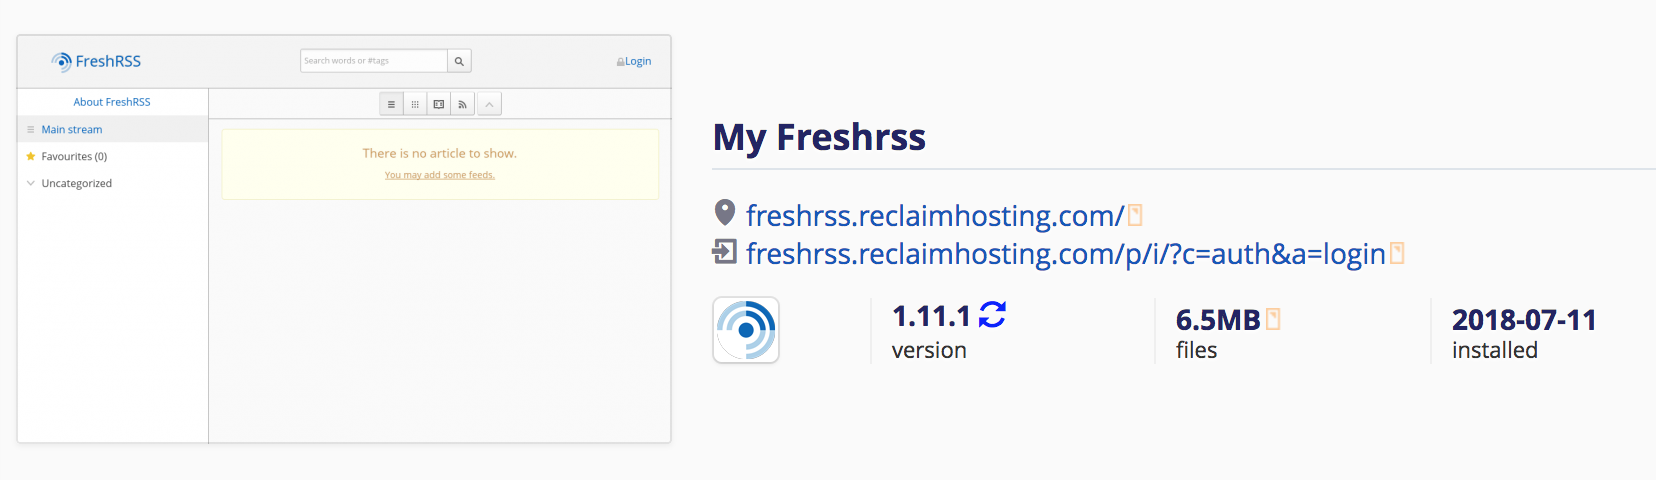The height and width of the screenshot is (480, 1656).
Task: Focus the Search words or #tags field
Action: tap(374, 61)
